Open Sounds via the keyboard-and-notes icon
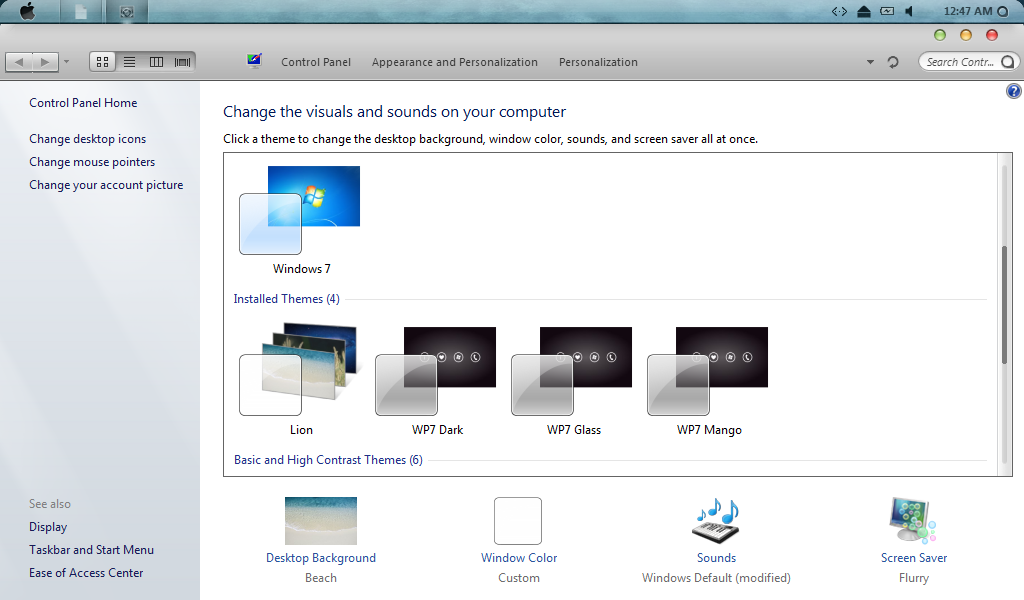This screenshot has height=600, width=1024. pyautogui.click(x=716, y=521)
